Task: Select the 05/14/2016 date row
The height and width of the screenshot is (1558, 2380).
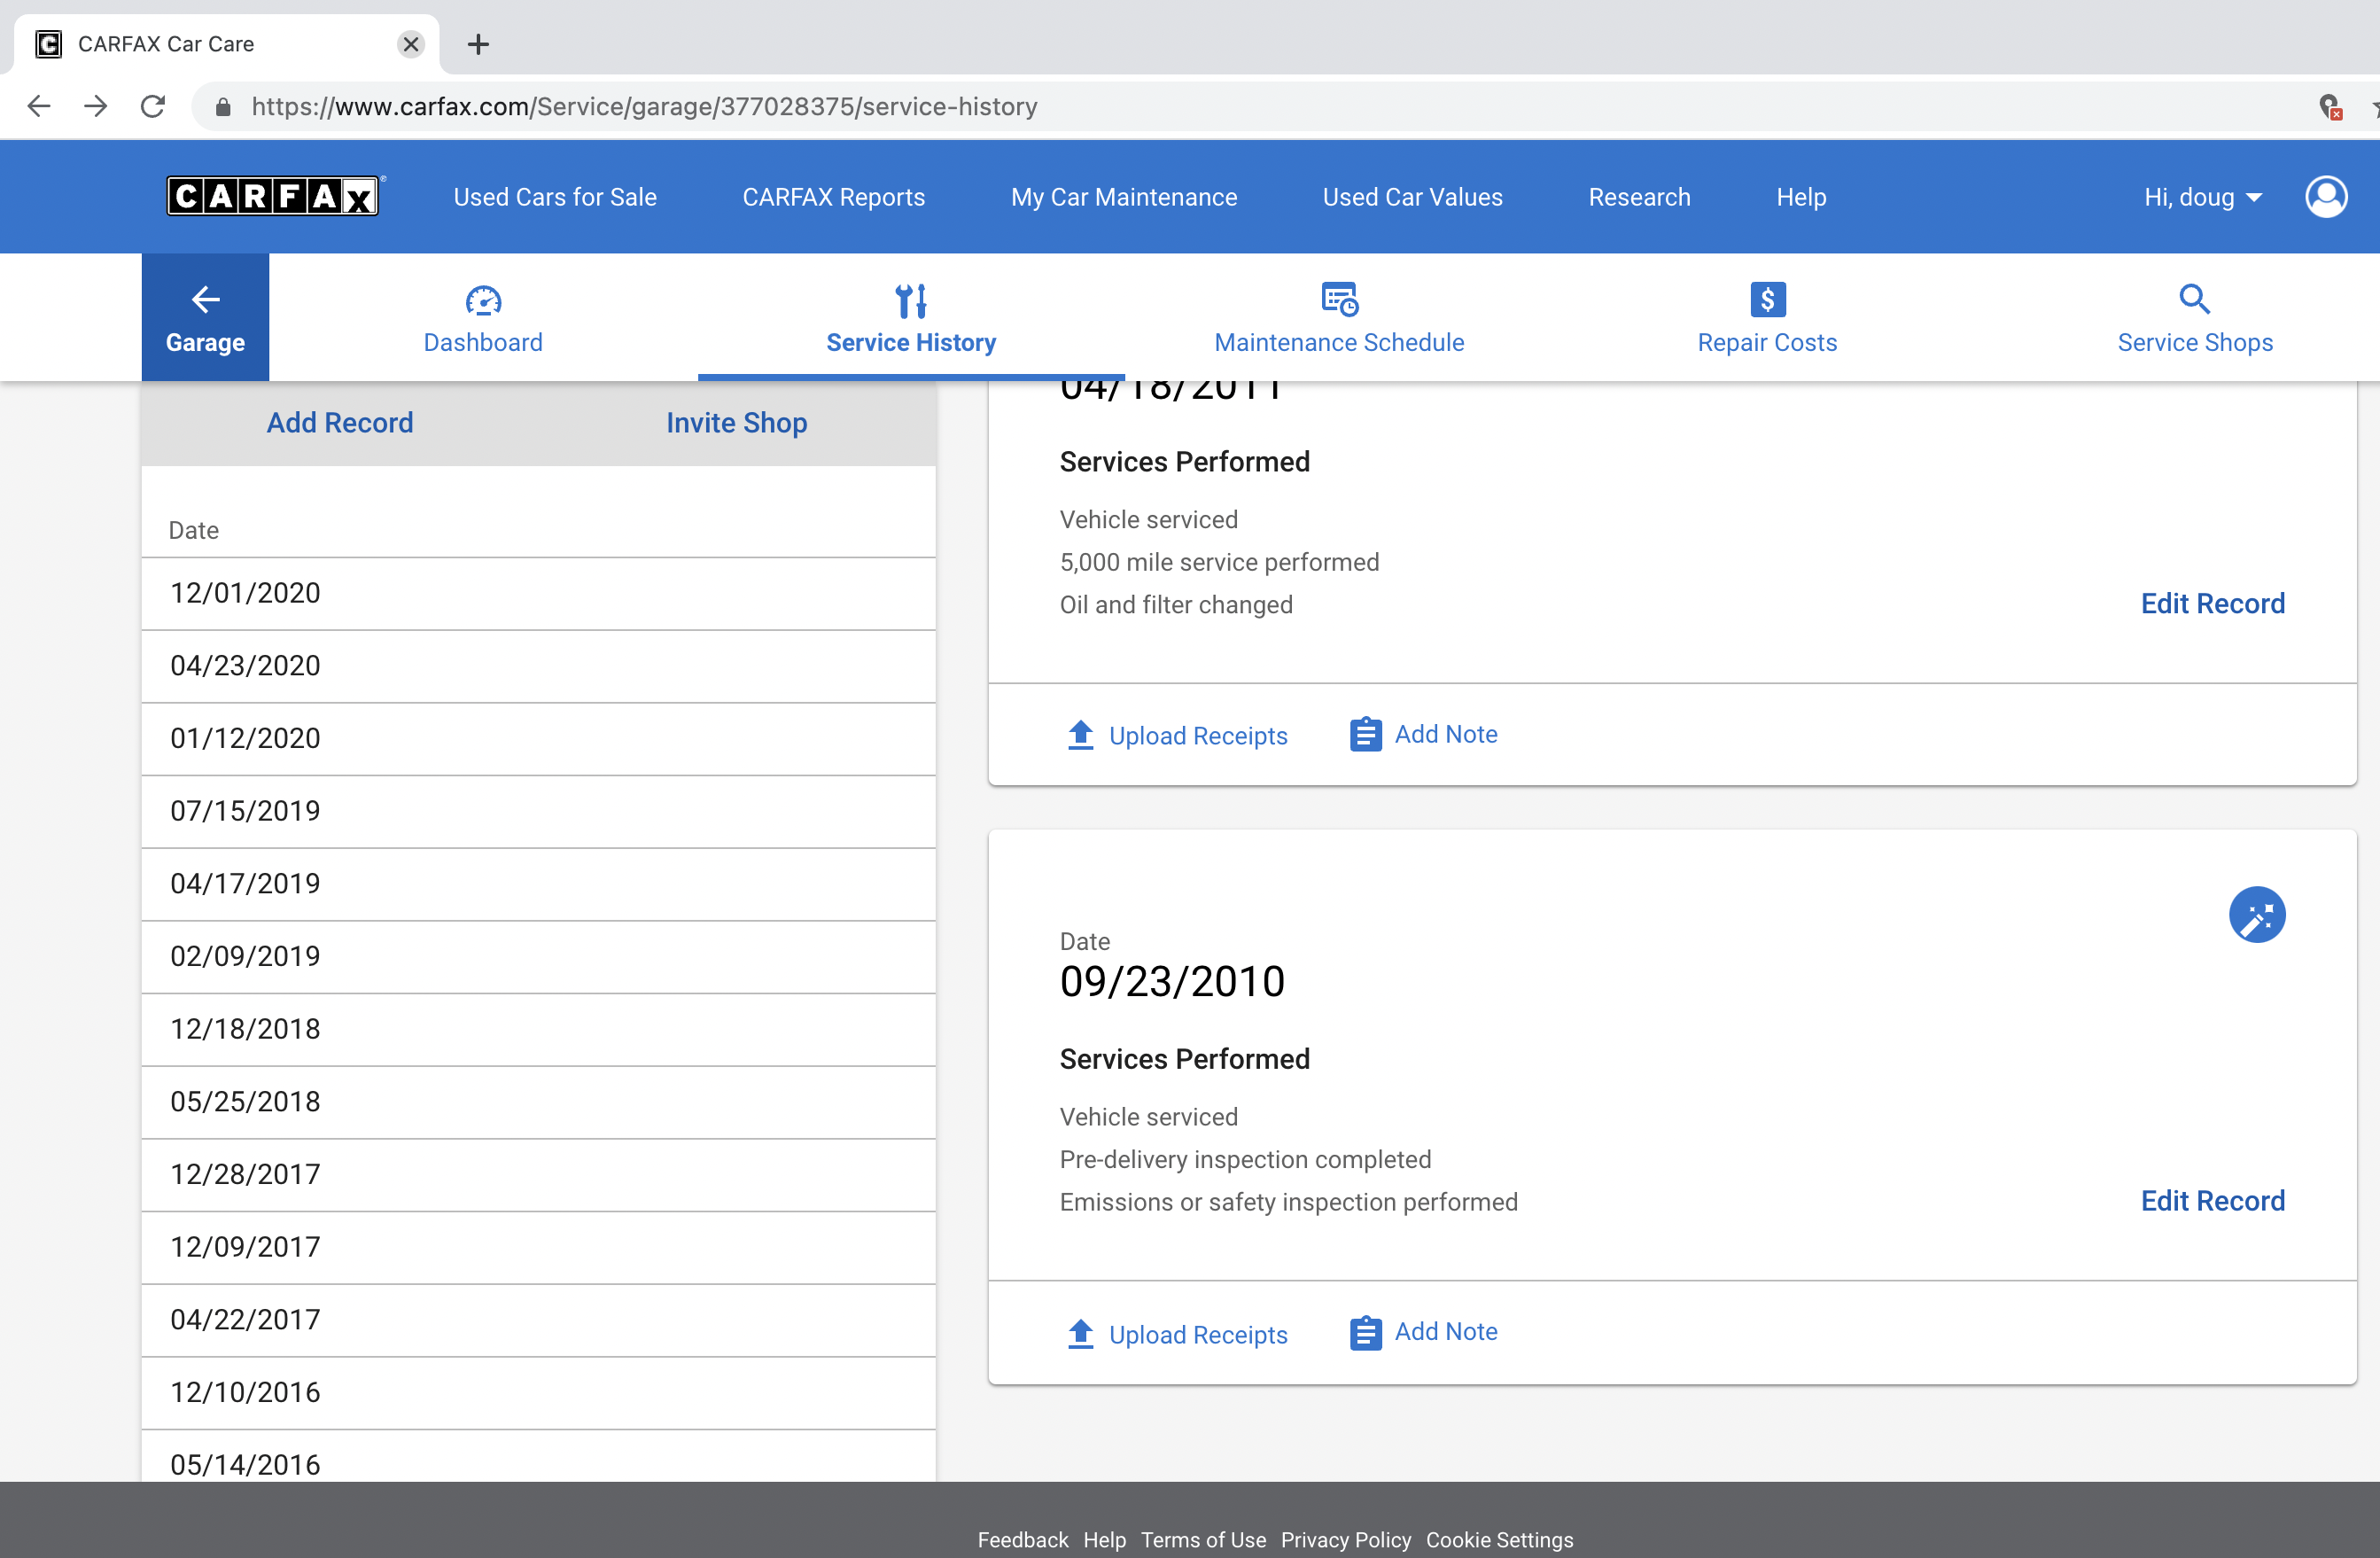Action: pyautogui.click(x=539, y=1457)
